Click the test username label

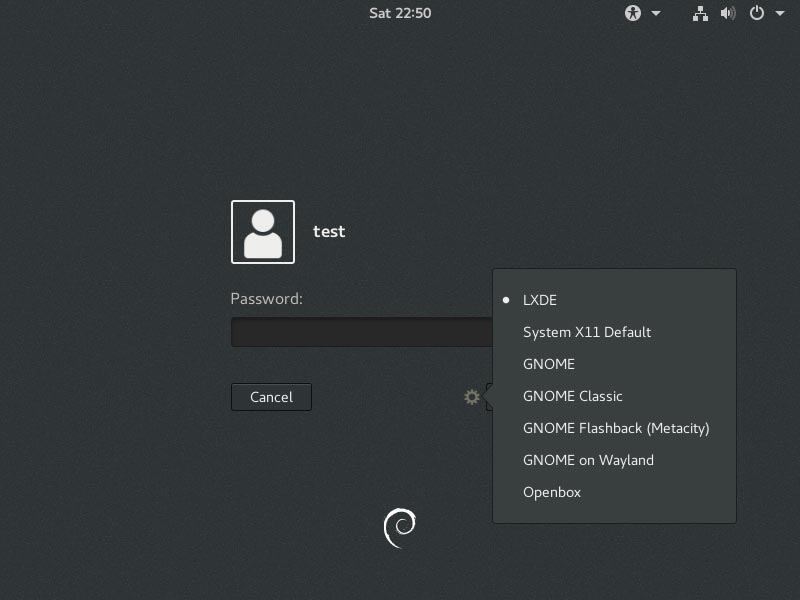329,232
